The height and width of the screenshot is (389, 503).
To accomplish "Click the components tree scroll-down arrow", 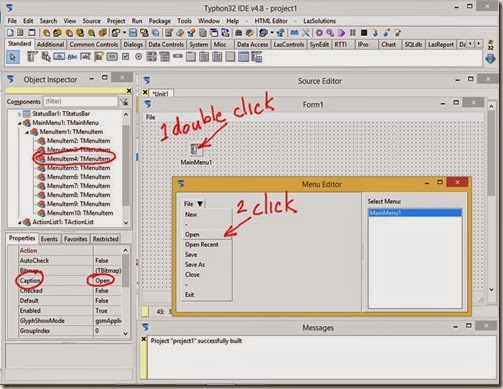I will (126, 223).
